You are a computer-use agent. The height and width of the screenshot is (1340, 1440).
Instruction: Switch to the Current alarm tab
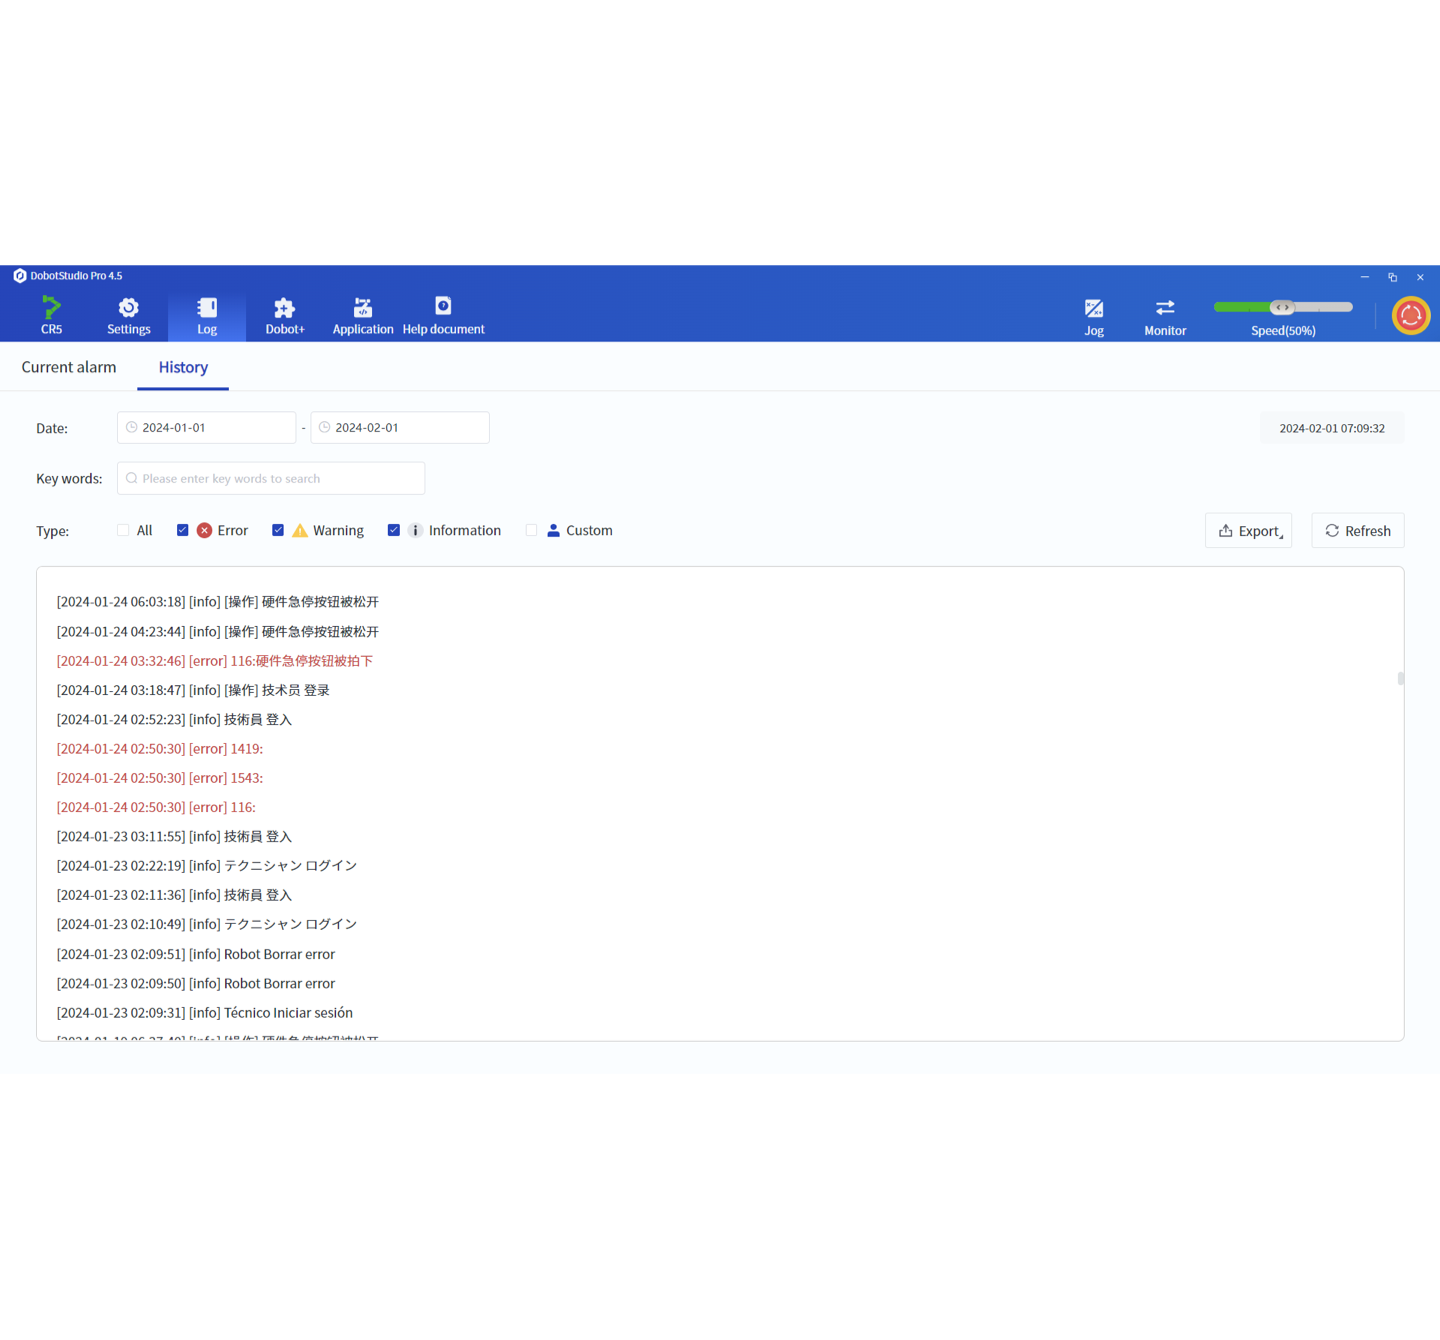69,367
